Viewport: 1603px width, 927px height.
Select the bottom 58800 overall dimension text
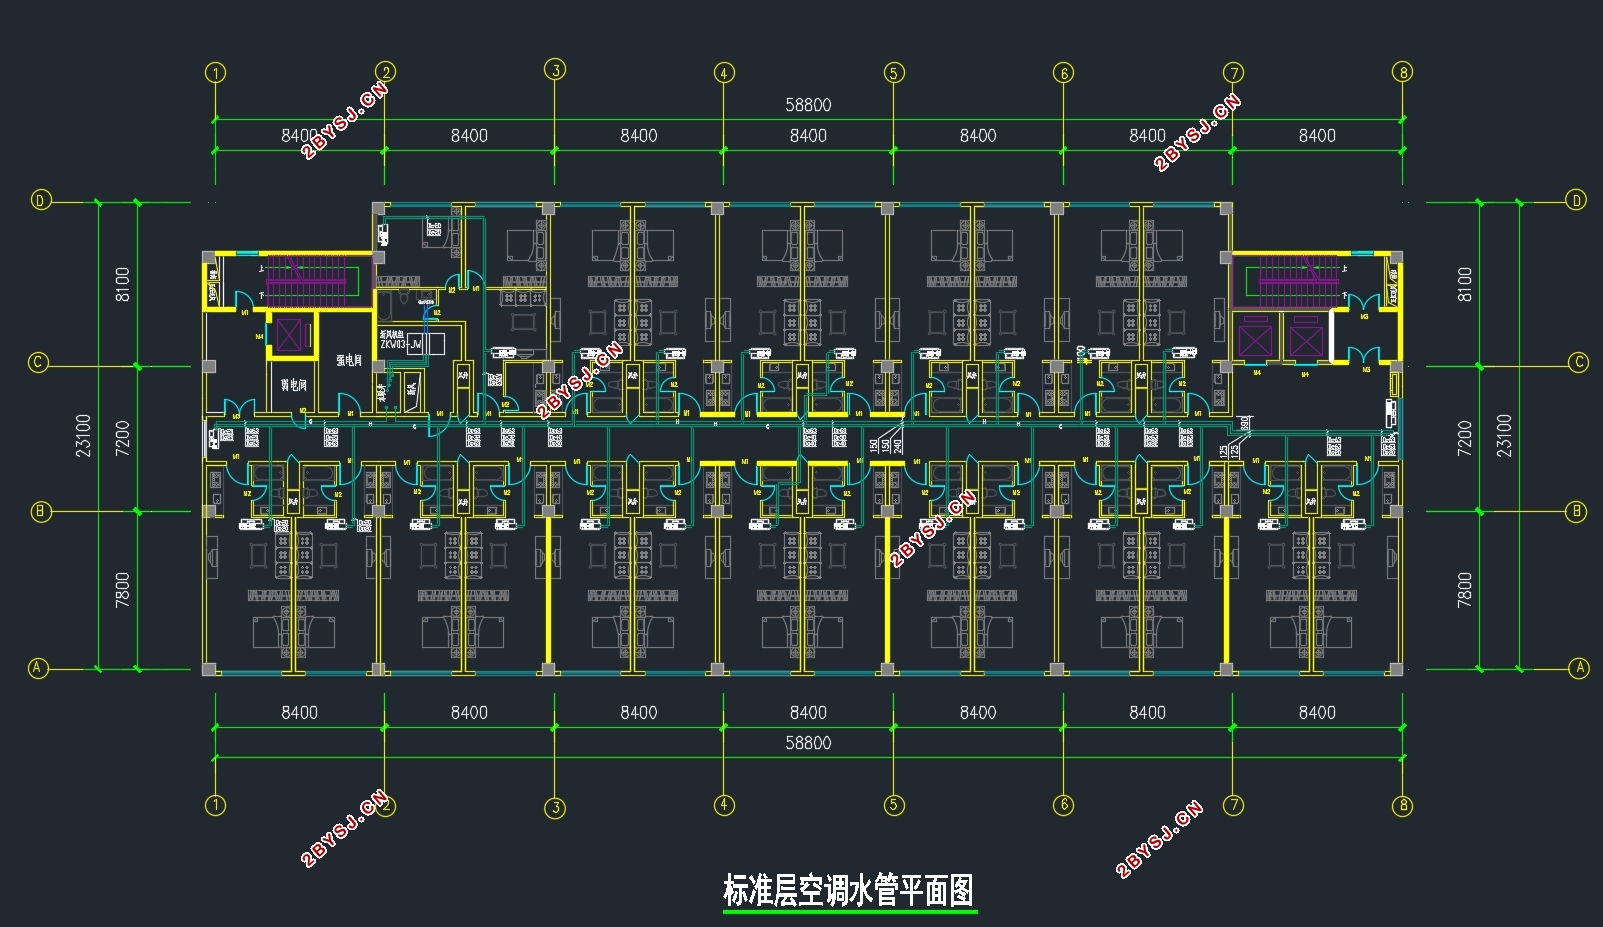coord(808,743)
